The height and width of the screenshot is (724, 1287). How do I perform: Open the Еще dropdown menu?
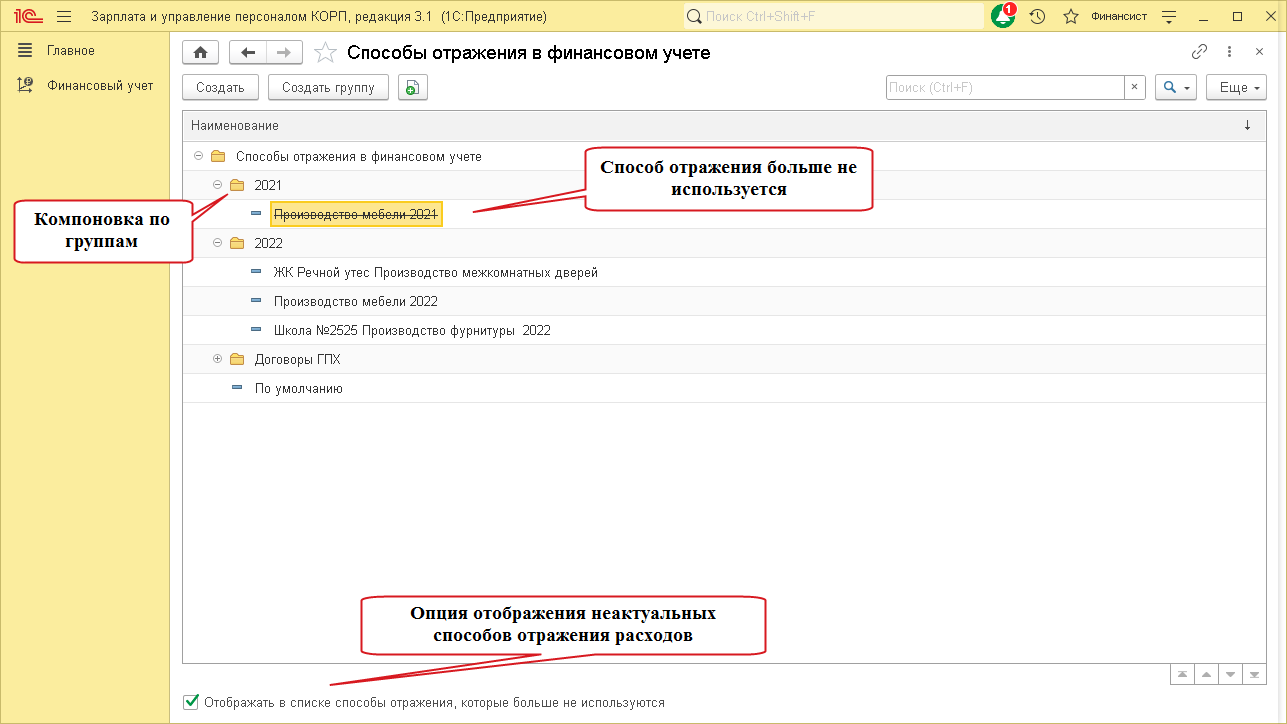1236,88
